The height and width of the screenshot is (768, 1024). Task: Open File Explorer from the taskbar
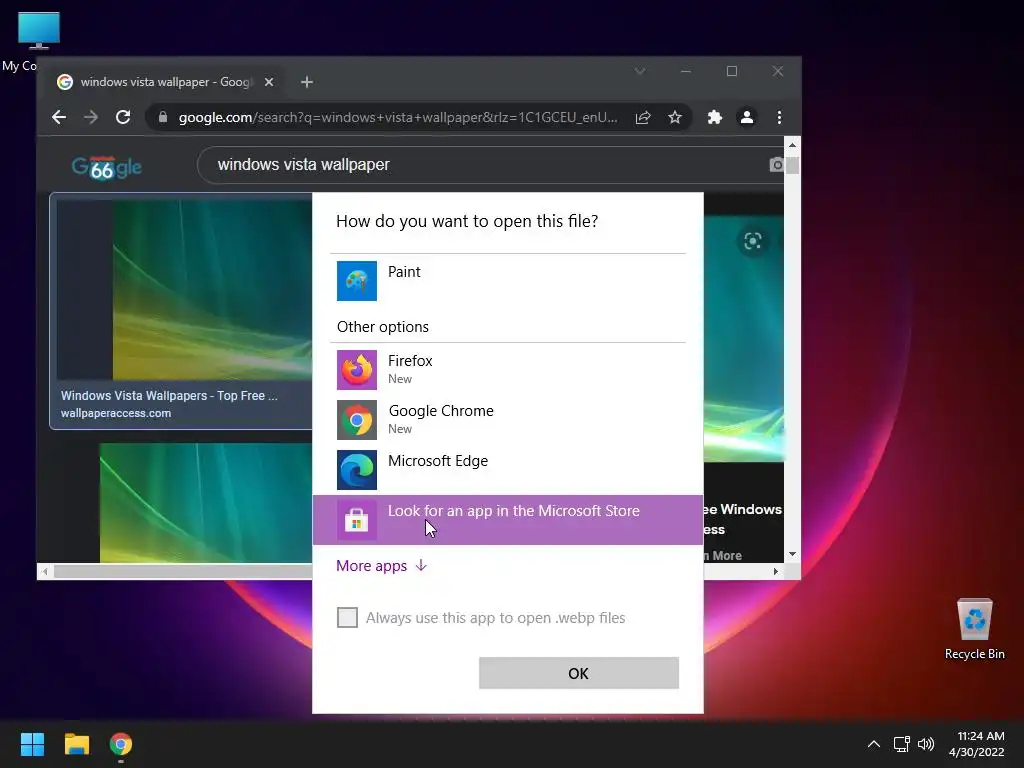pyautogui.click(x=76, y=744)
